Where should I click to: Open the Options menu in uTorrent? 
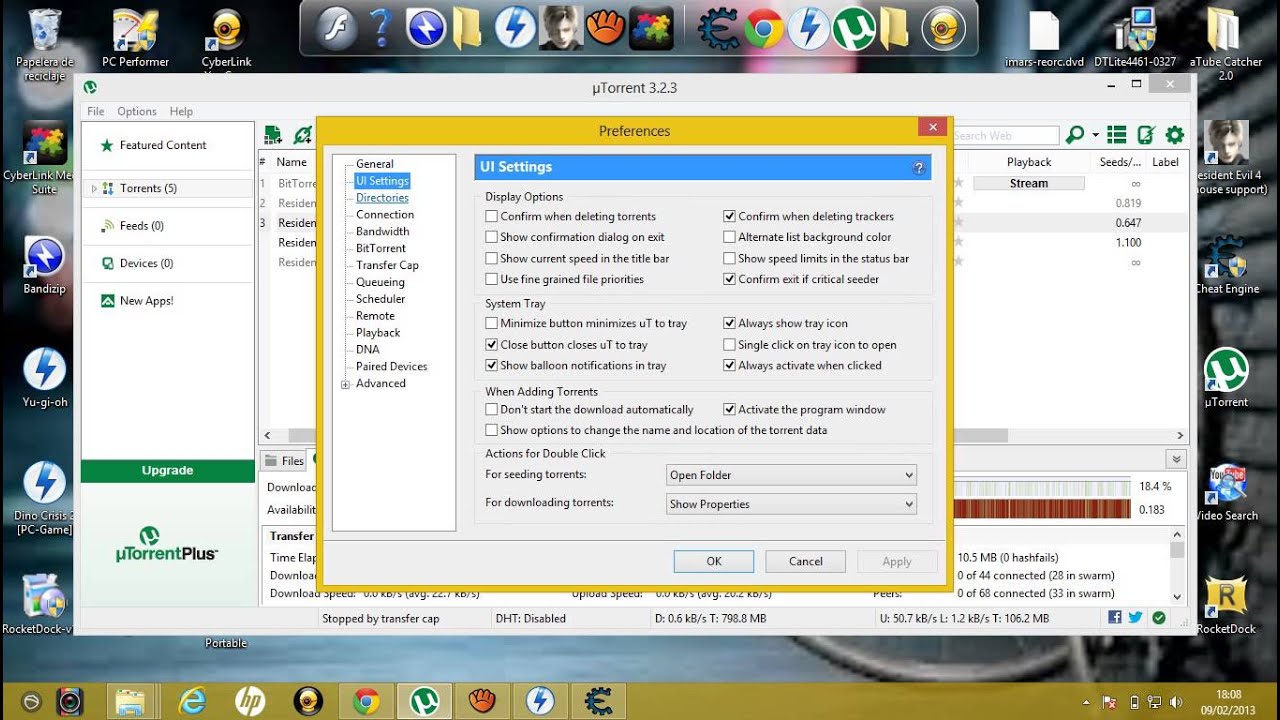pos(137,111)
